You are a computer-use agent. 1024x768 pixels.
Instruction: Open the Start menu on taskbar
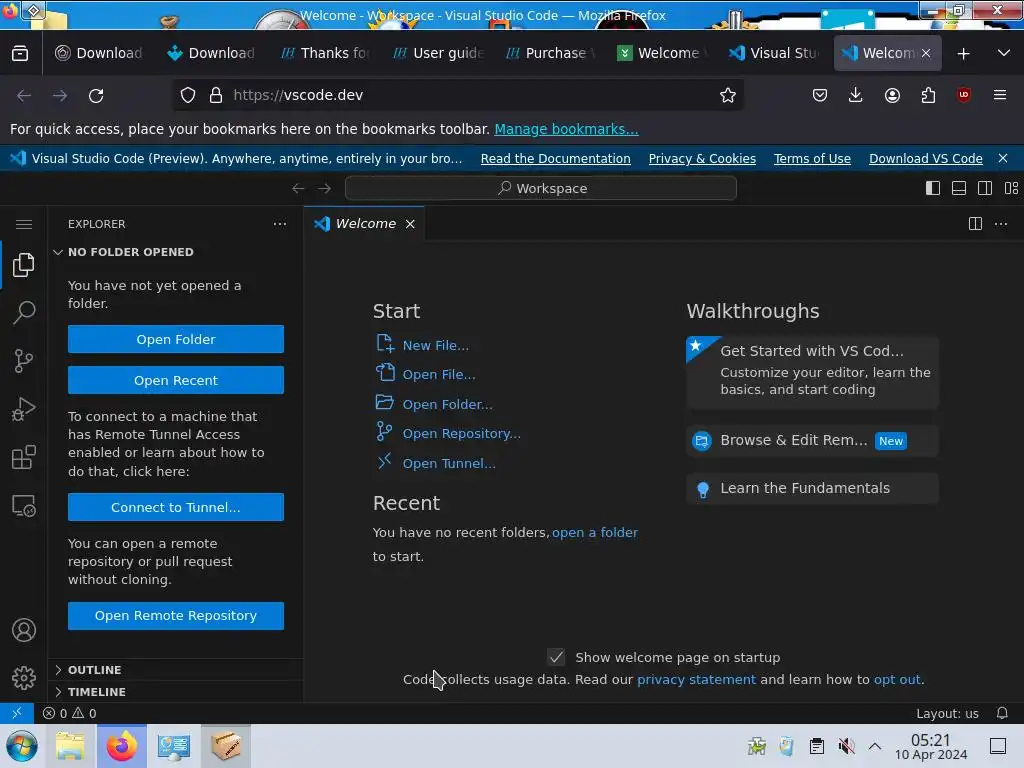click(21, 746)
